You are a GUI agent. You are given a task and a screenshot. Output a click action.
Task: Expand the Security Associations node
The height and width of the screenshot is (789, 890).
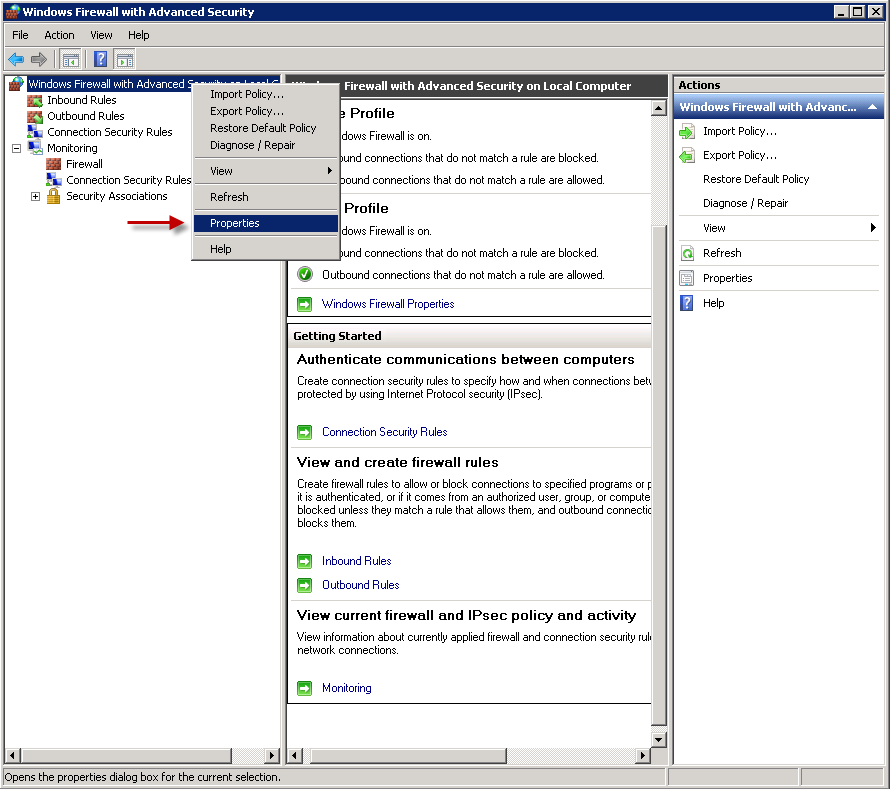click(35, 196)
